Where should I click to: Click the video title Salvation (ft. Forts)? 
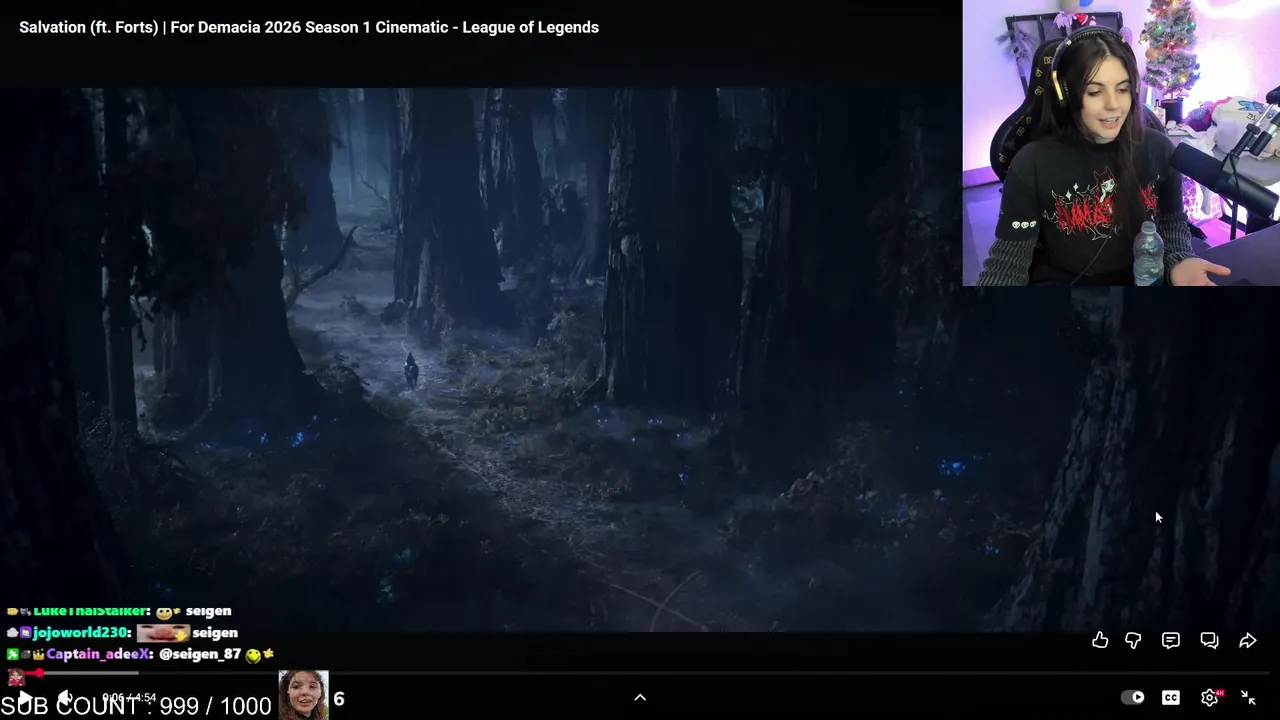309,27
